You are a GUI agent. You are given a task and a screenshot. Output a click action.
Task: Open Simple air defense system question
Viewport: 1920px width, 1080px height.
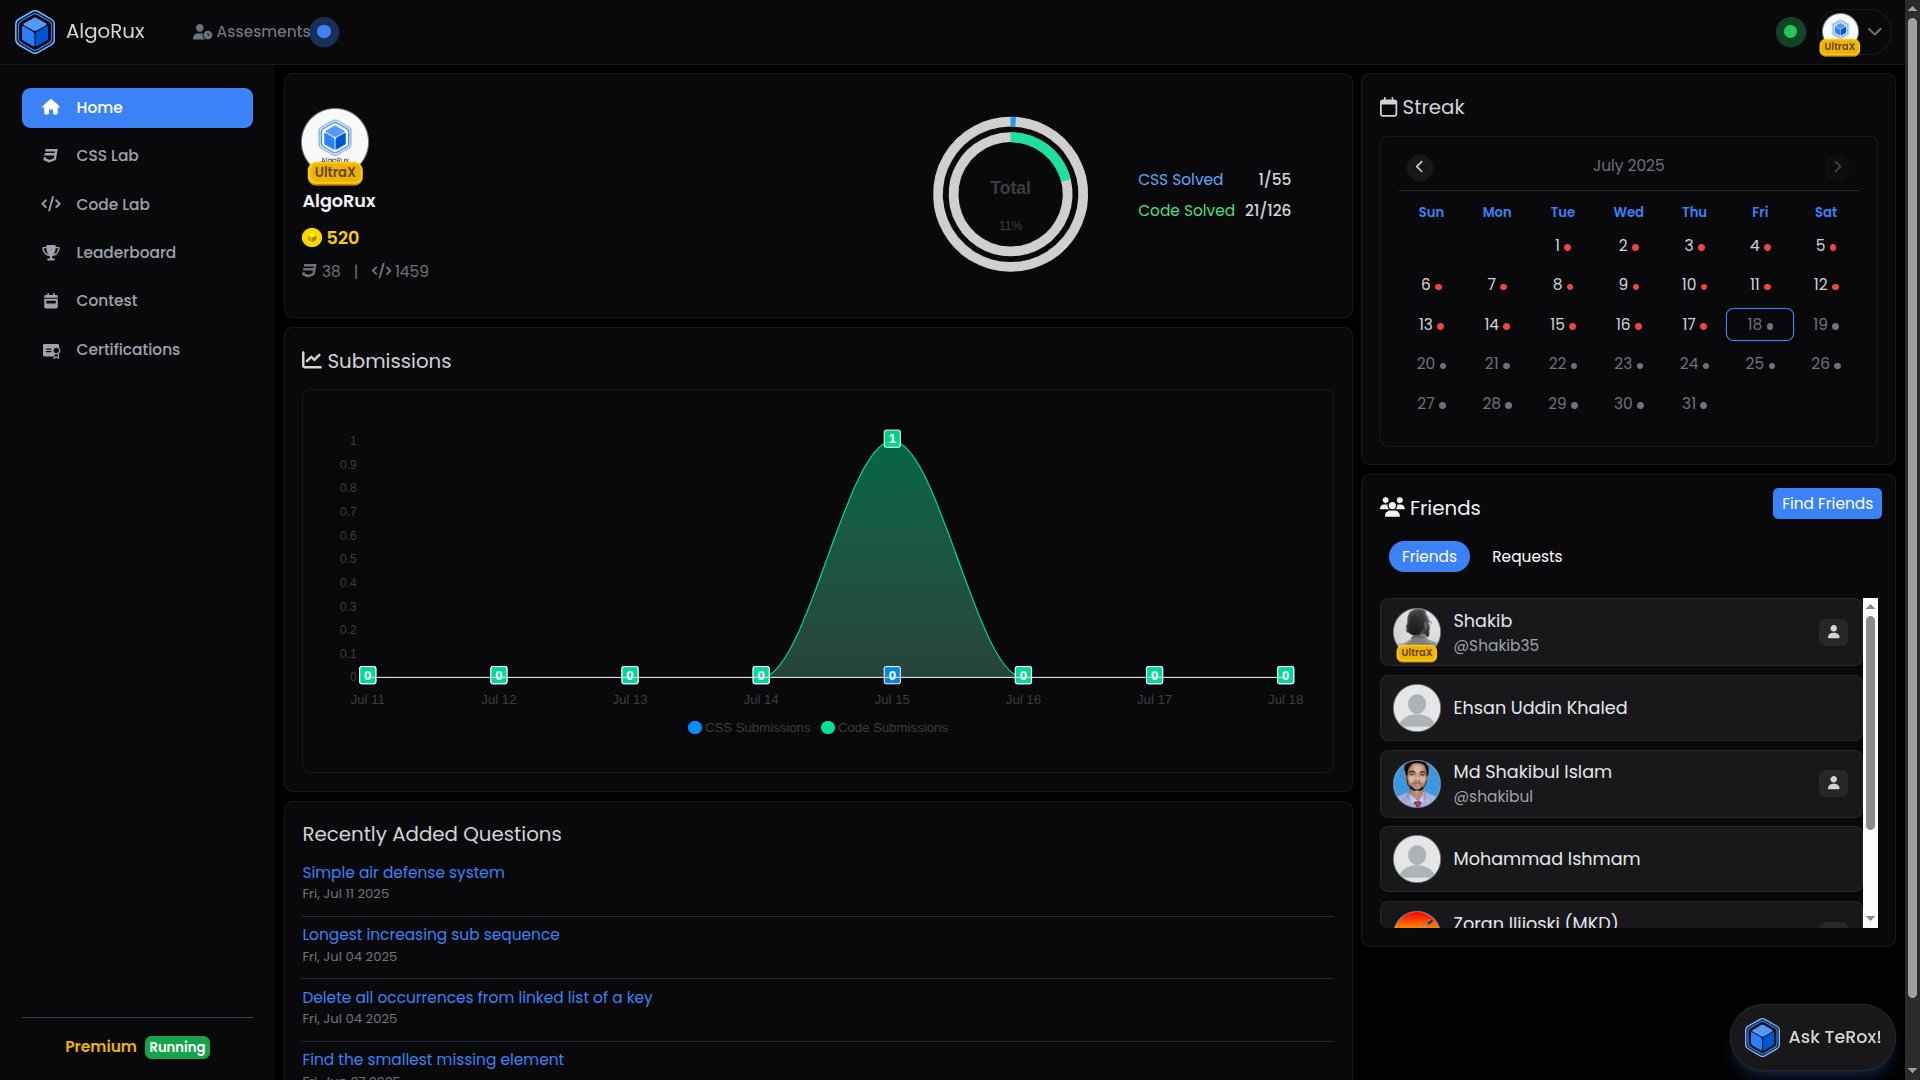[403, 873]
